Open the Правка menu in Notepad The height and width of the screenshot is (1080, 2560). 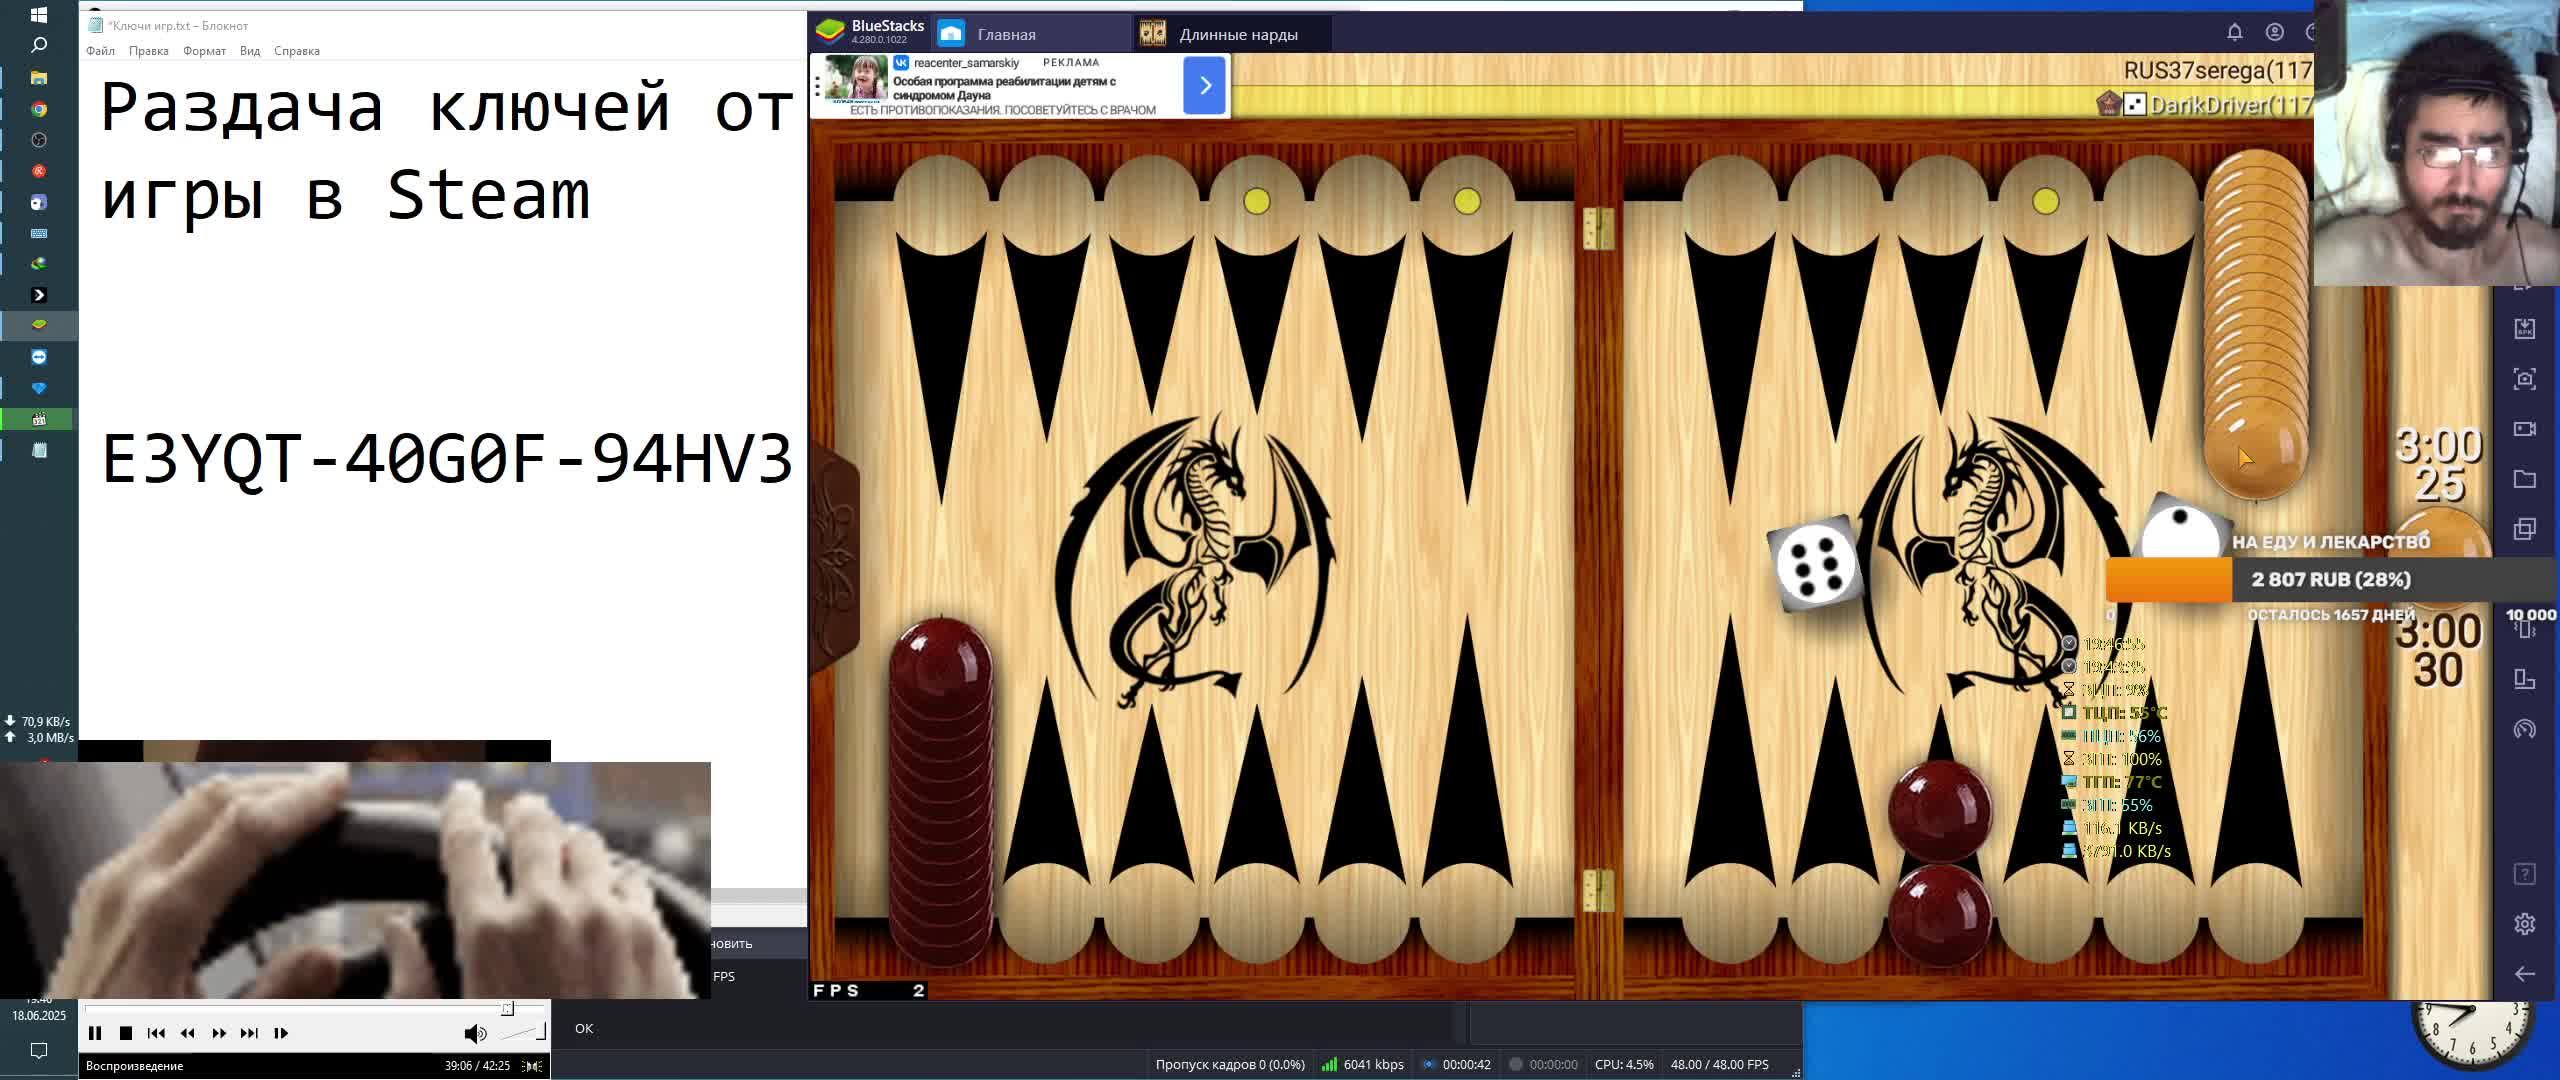pos(148,51)
